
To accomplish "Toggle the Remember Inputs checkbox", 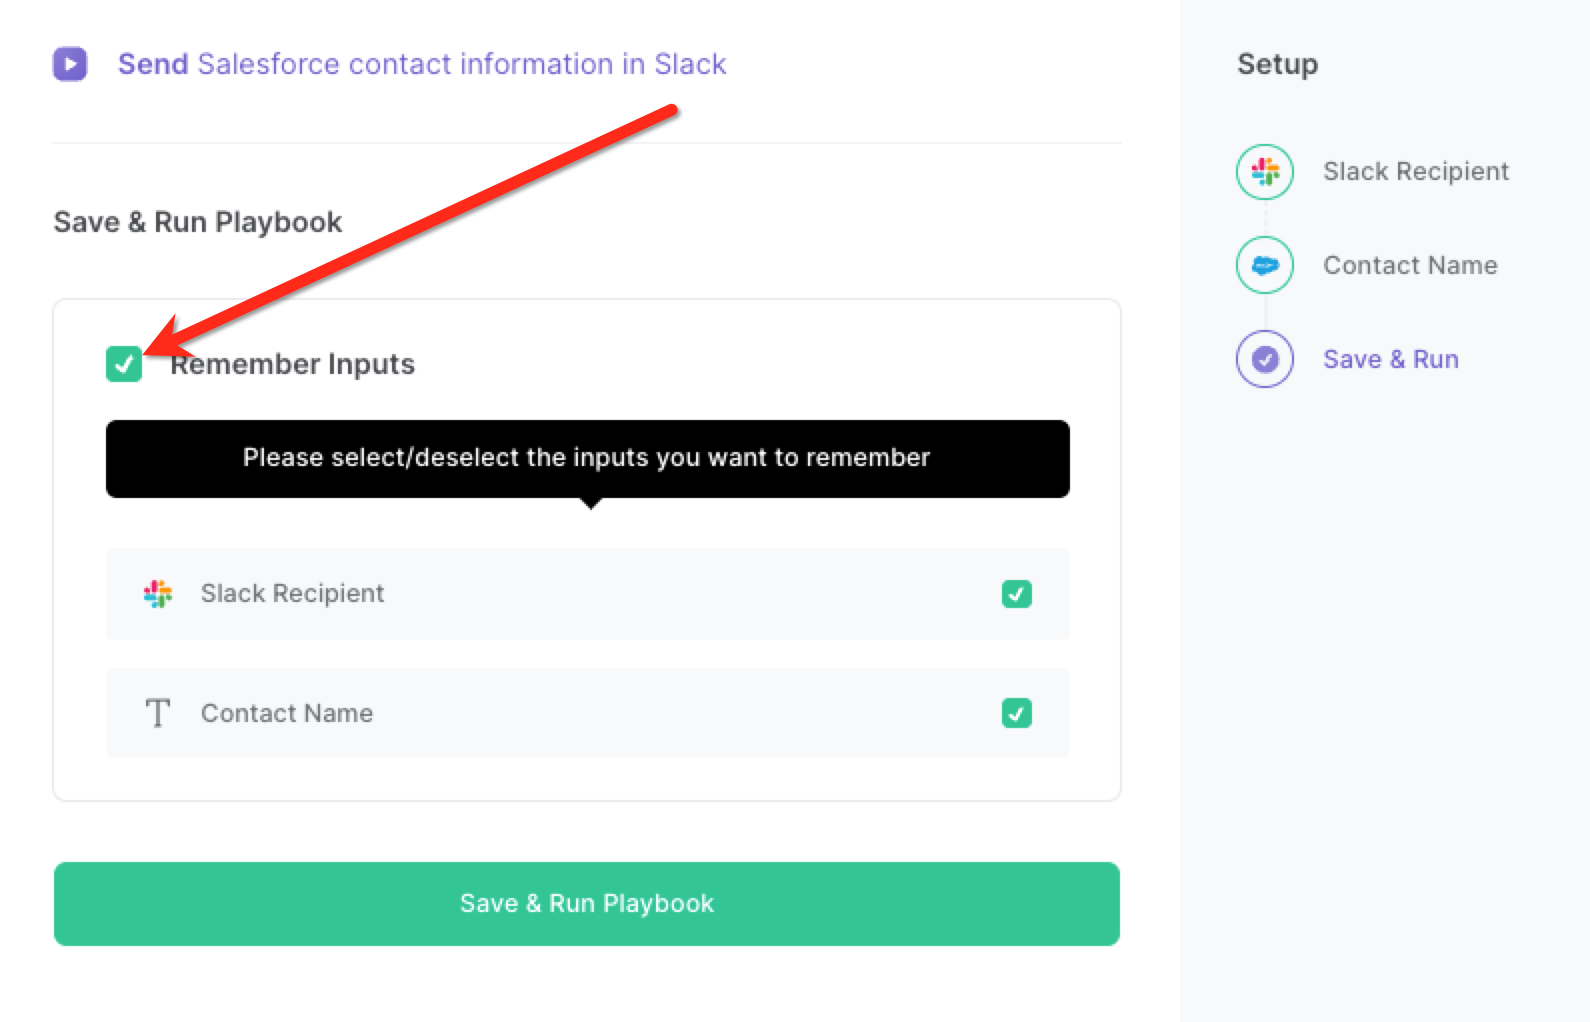I will [124, 364].
